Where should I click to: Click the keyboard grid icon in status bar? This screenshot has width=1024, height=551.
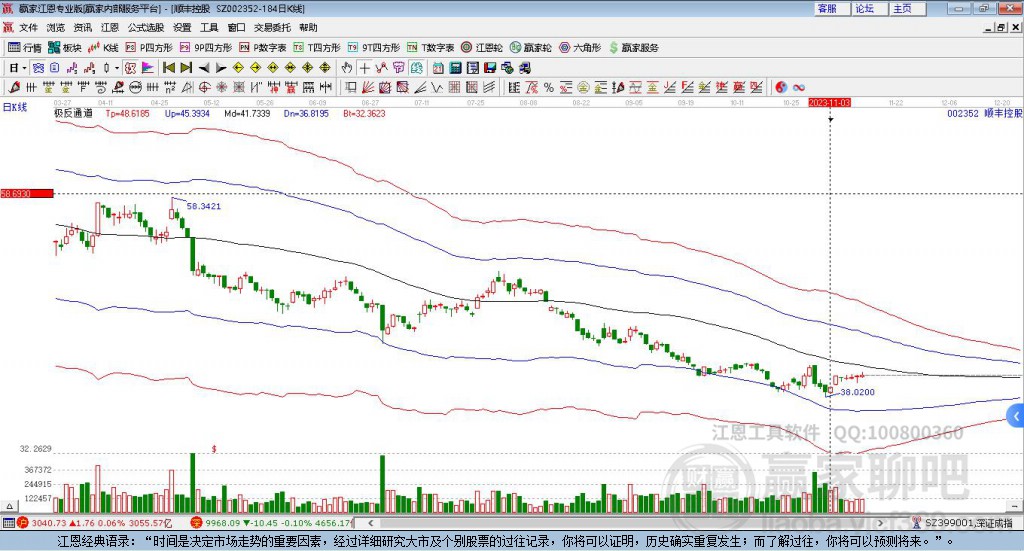[x=8, y=523]
